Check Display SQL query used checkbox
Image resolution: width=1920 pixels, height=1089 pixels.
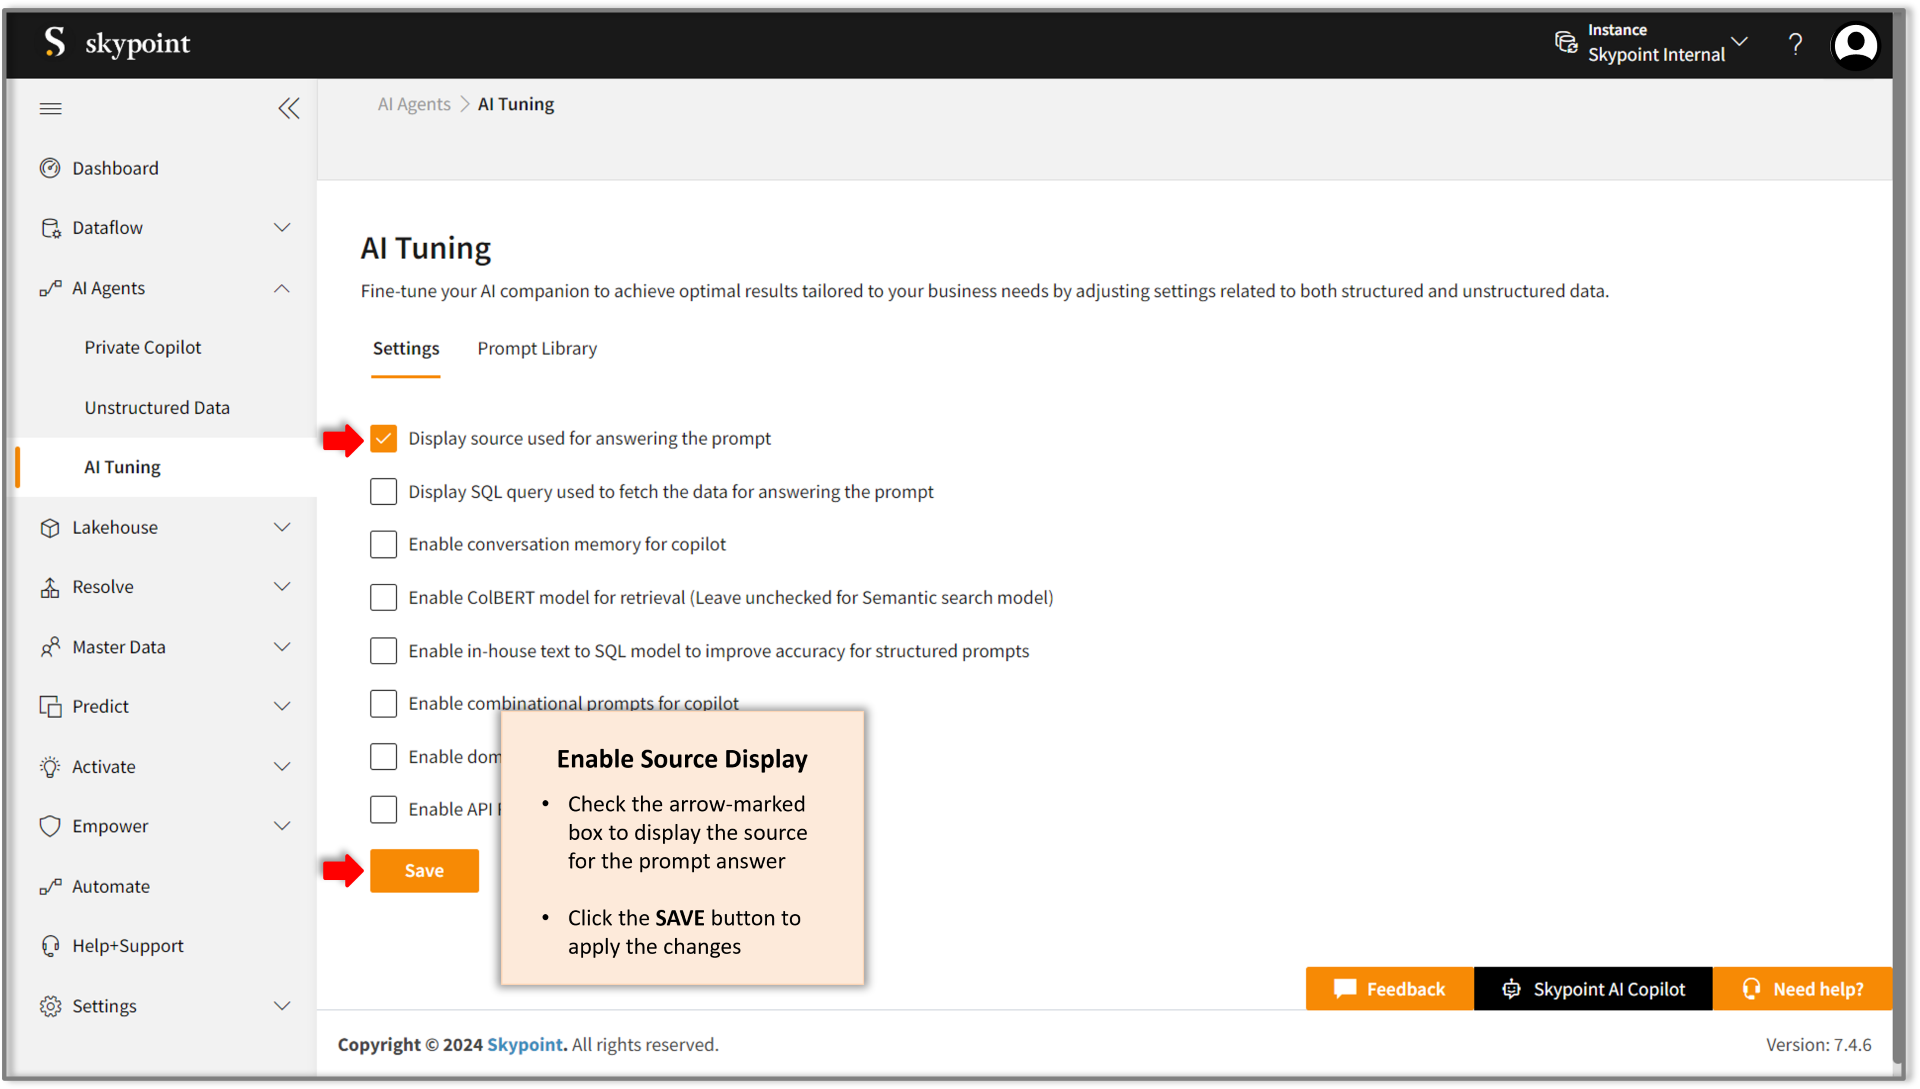384,490
